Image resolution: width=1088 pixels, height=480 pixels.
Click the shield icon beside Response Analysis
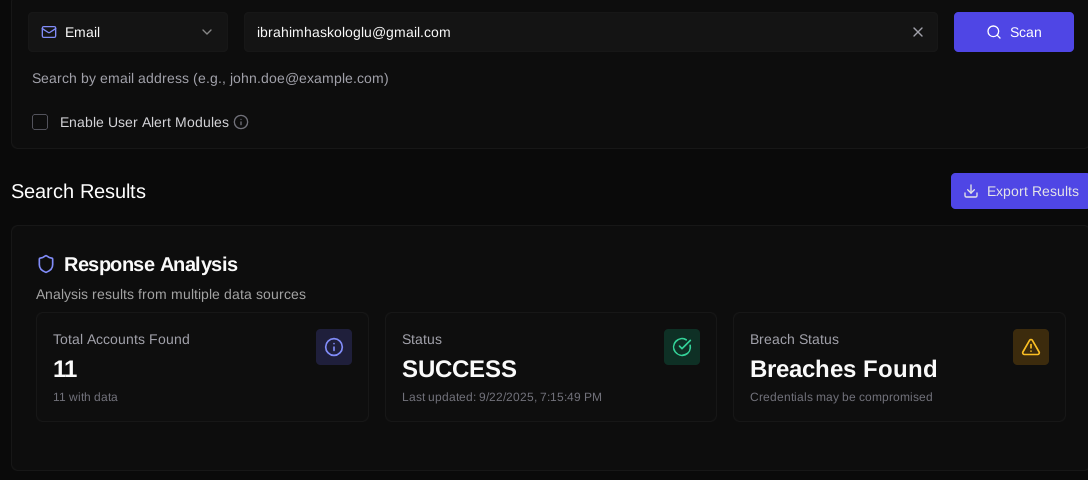pos(46,264)
